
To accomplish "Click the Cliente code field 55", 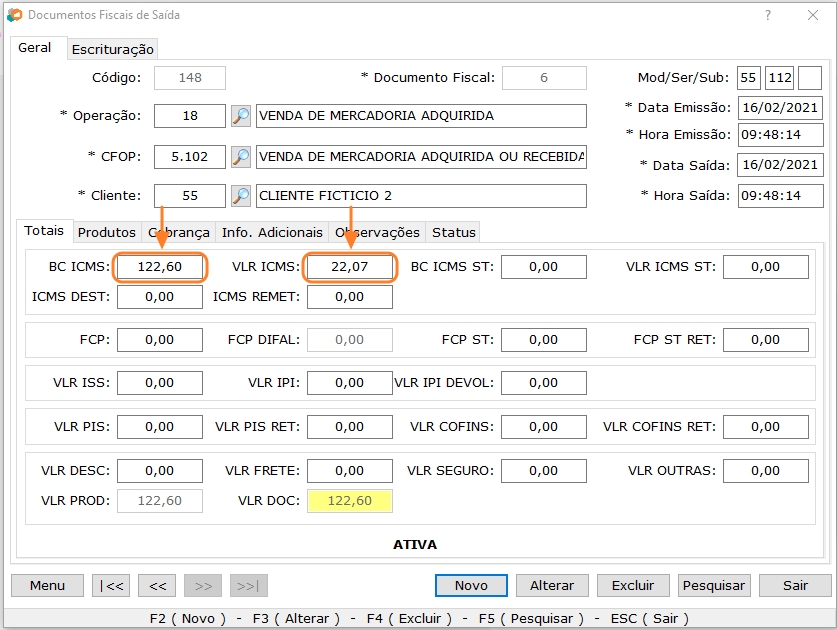I will pyautogui.click(x=190, y=196).
